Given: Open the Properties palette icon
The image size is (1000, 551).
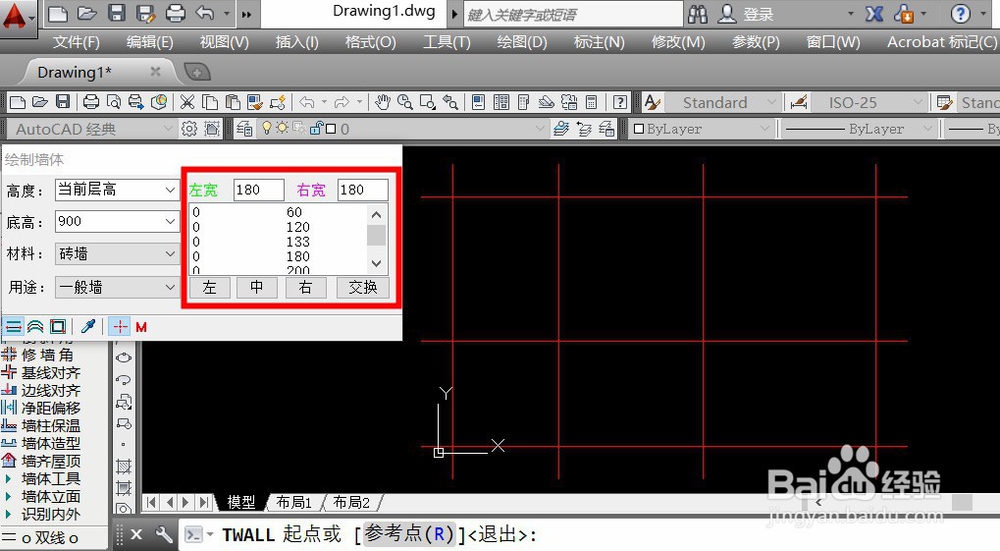Looking at the screenshot, I should [x=478, y=102].
